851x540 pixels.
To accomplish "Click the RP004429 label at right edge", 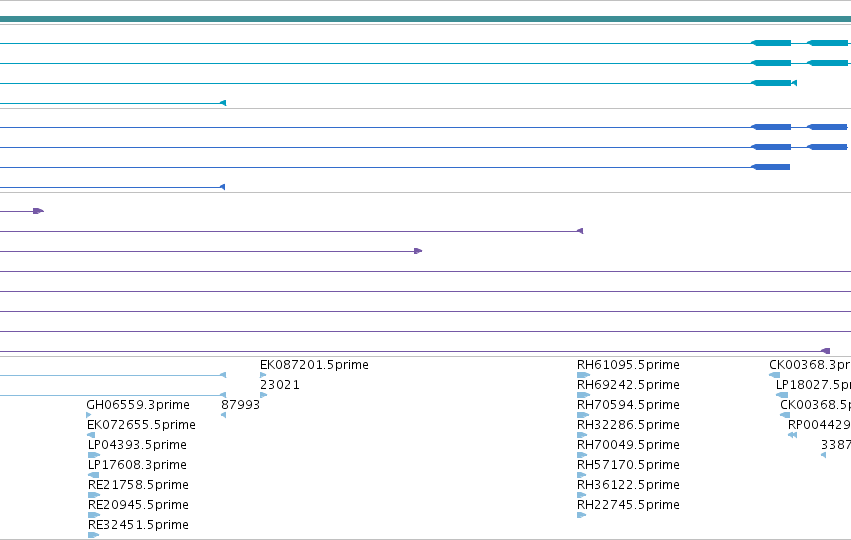I will (819, 425).
